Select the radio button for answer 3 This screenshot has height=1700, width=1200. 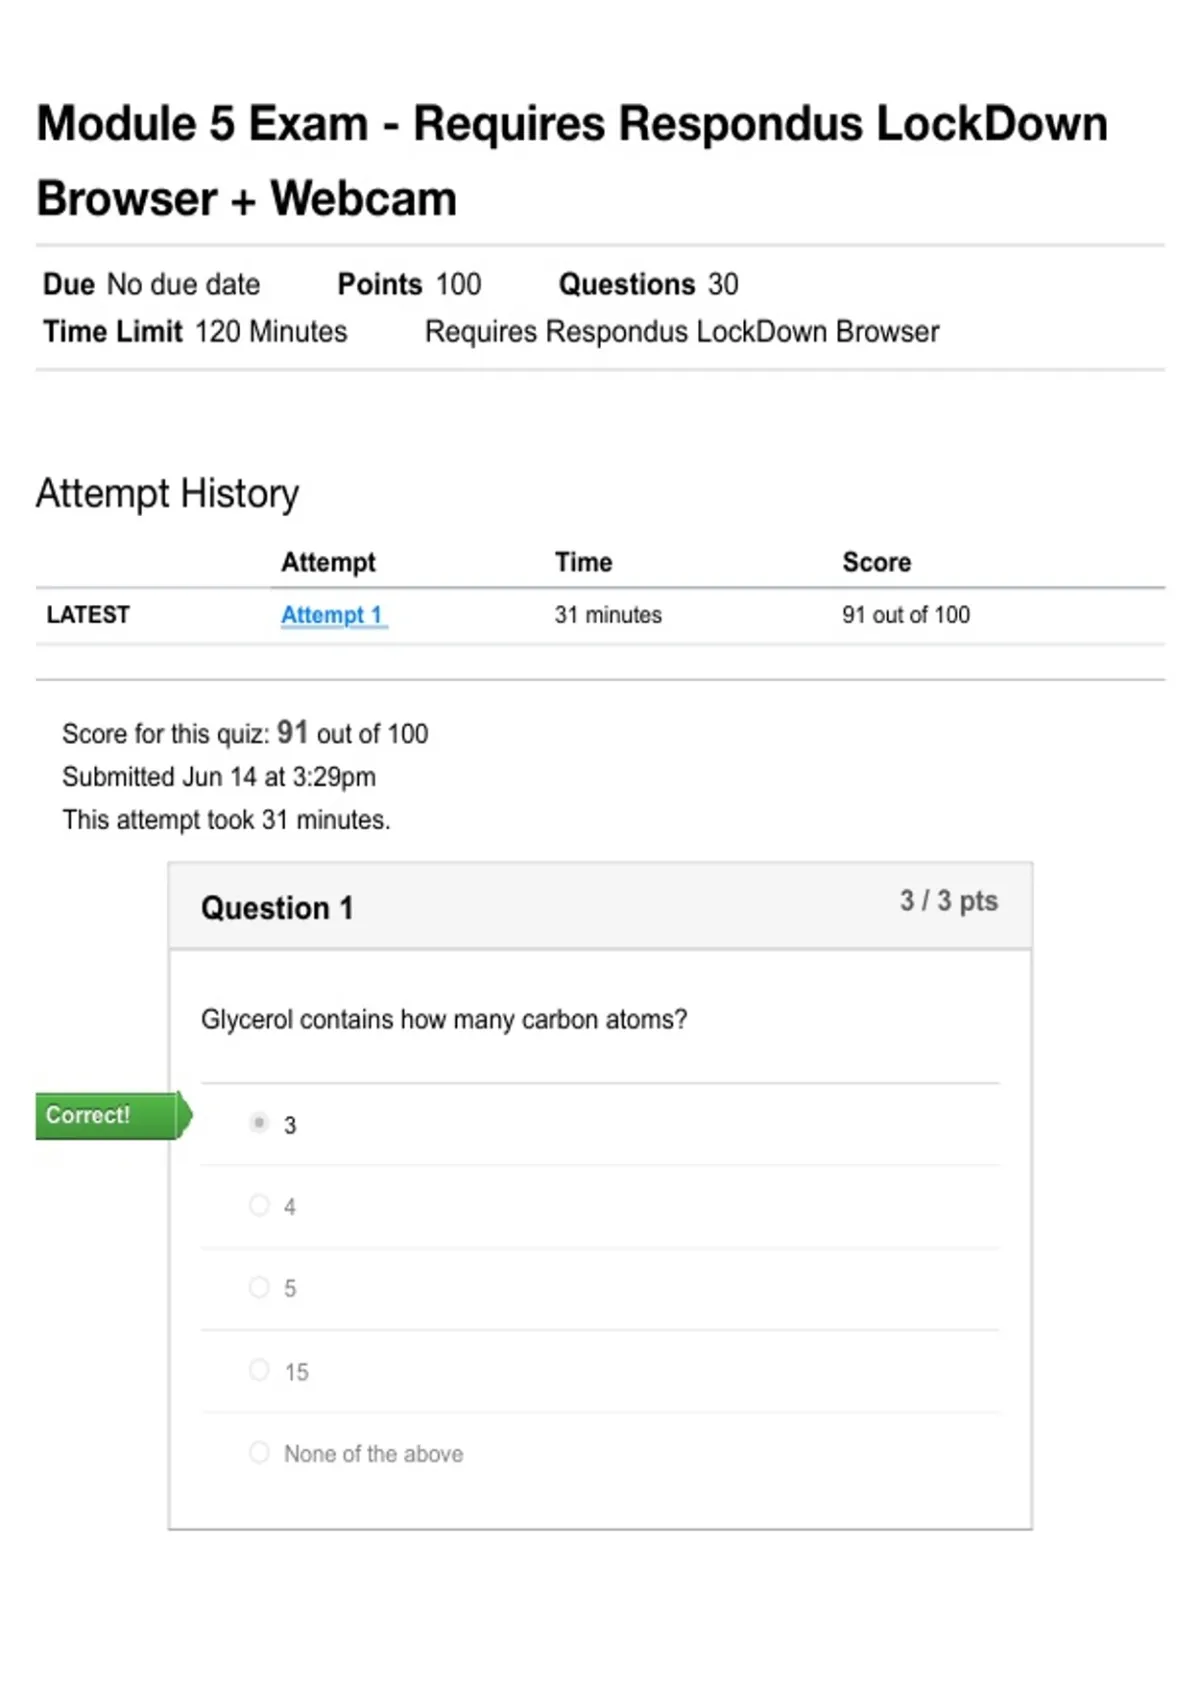tap(259, 1123)
